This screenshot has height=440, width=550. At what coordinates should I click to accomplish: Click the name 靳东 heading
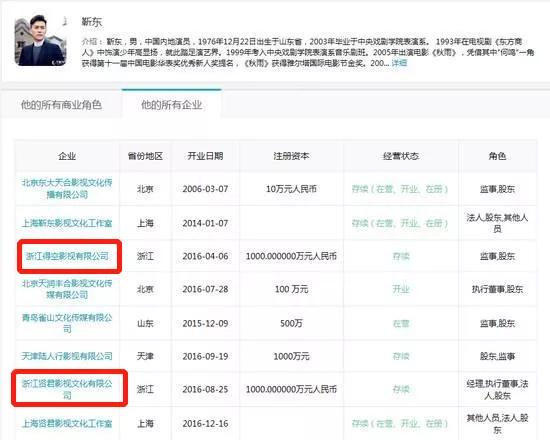(x=92, y=22)
